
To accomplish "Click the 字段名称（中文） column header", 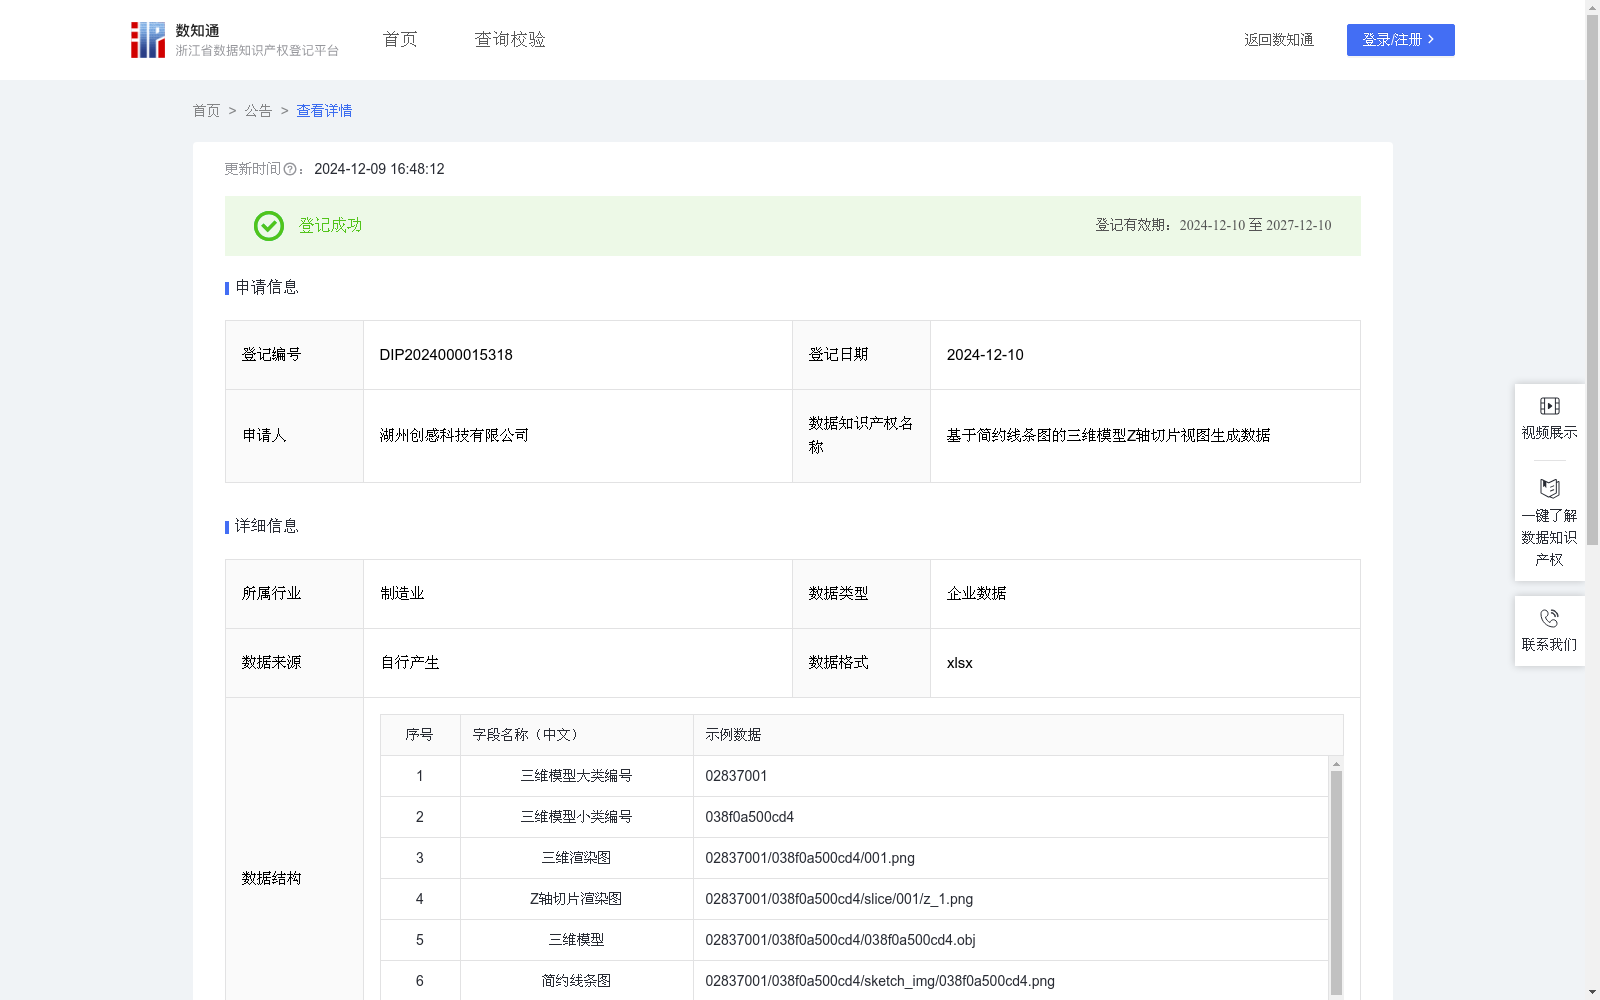I will 577,735.
